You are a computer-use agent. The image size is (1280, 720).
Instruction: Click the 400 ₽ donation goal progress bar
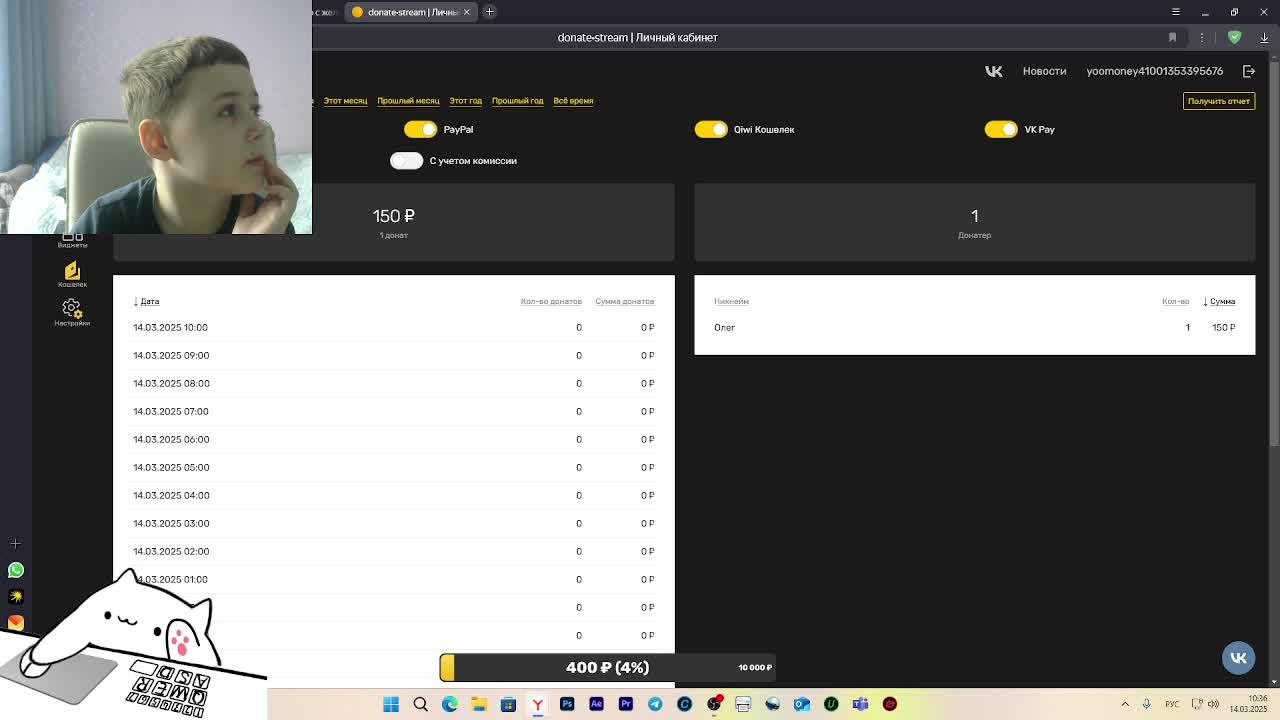pos(608,667)
